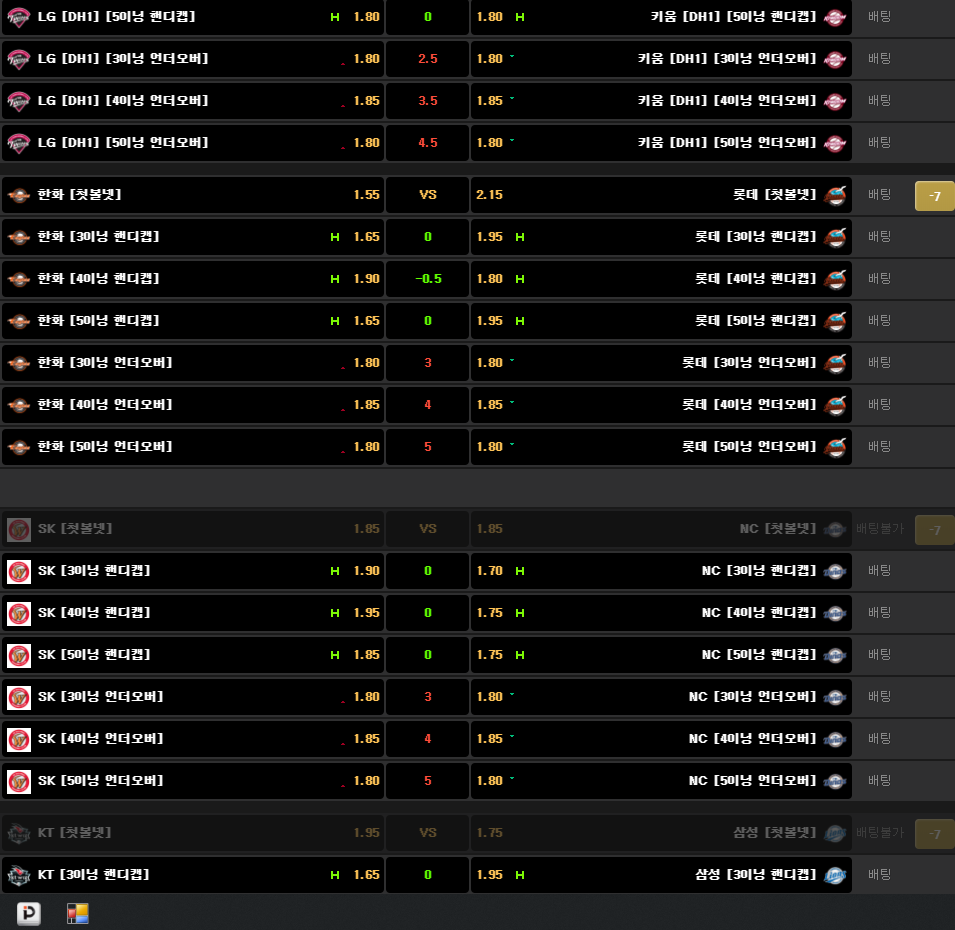Open the P app icon in taskbar
The width and height of the screenshot is (955, 930).
(29, 913)
